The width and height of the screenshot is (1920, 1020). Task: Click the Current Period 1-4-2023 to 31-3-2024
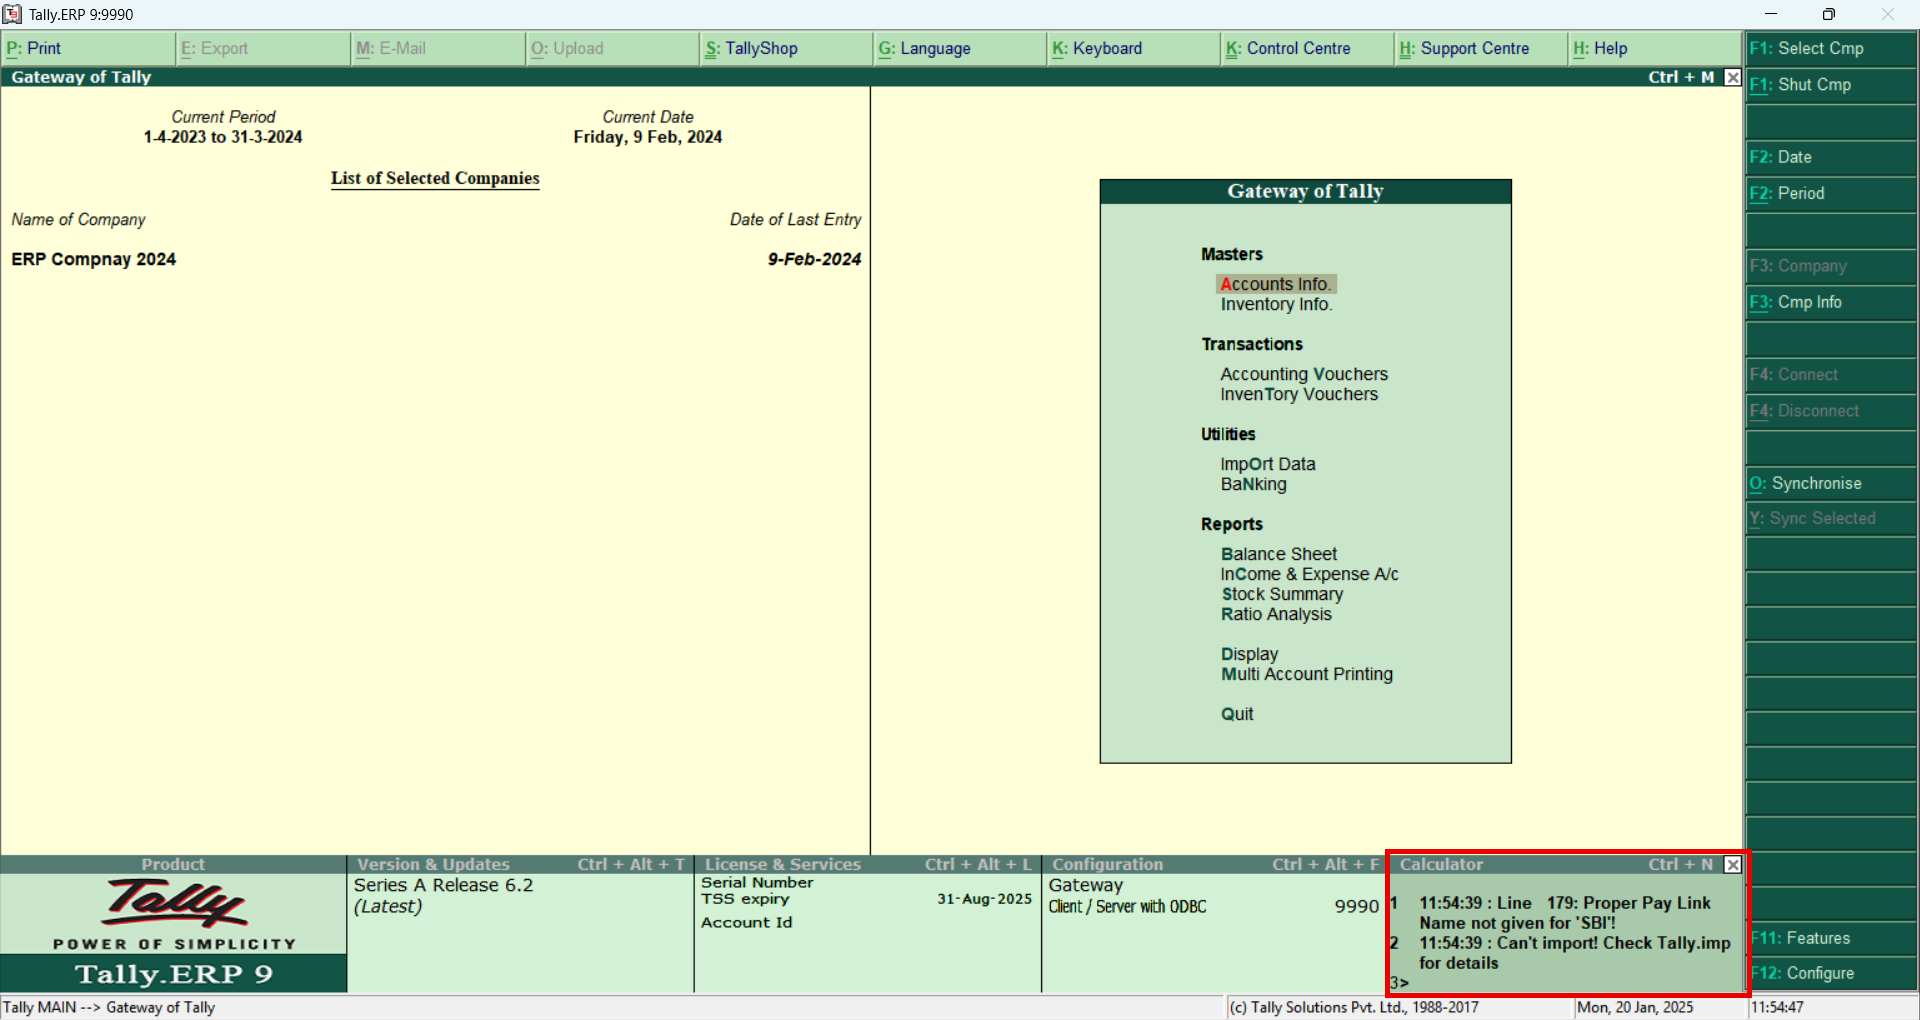[x=223, y=137]
